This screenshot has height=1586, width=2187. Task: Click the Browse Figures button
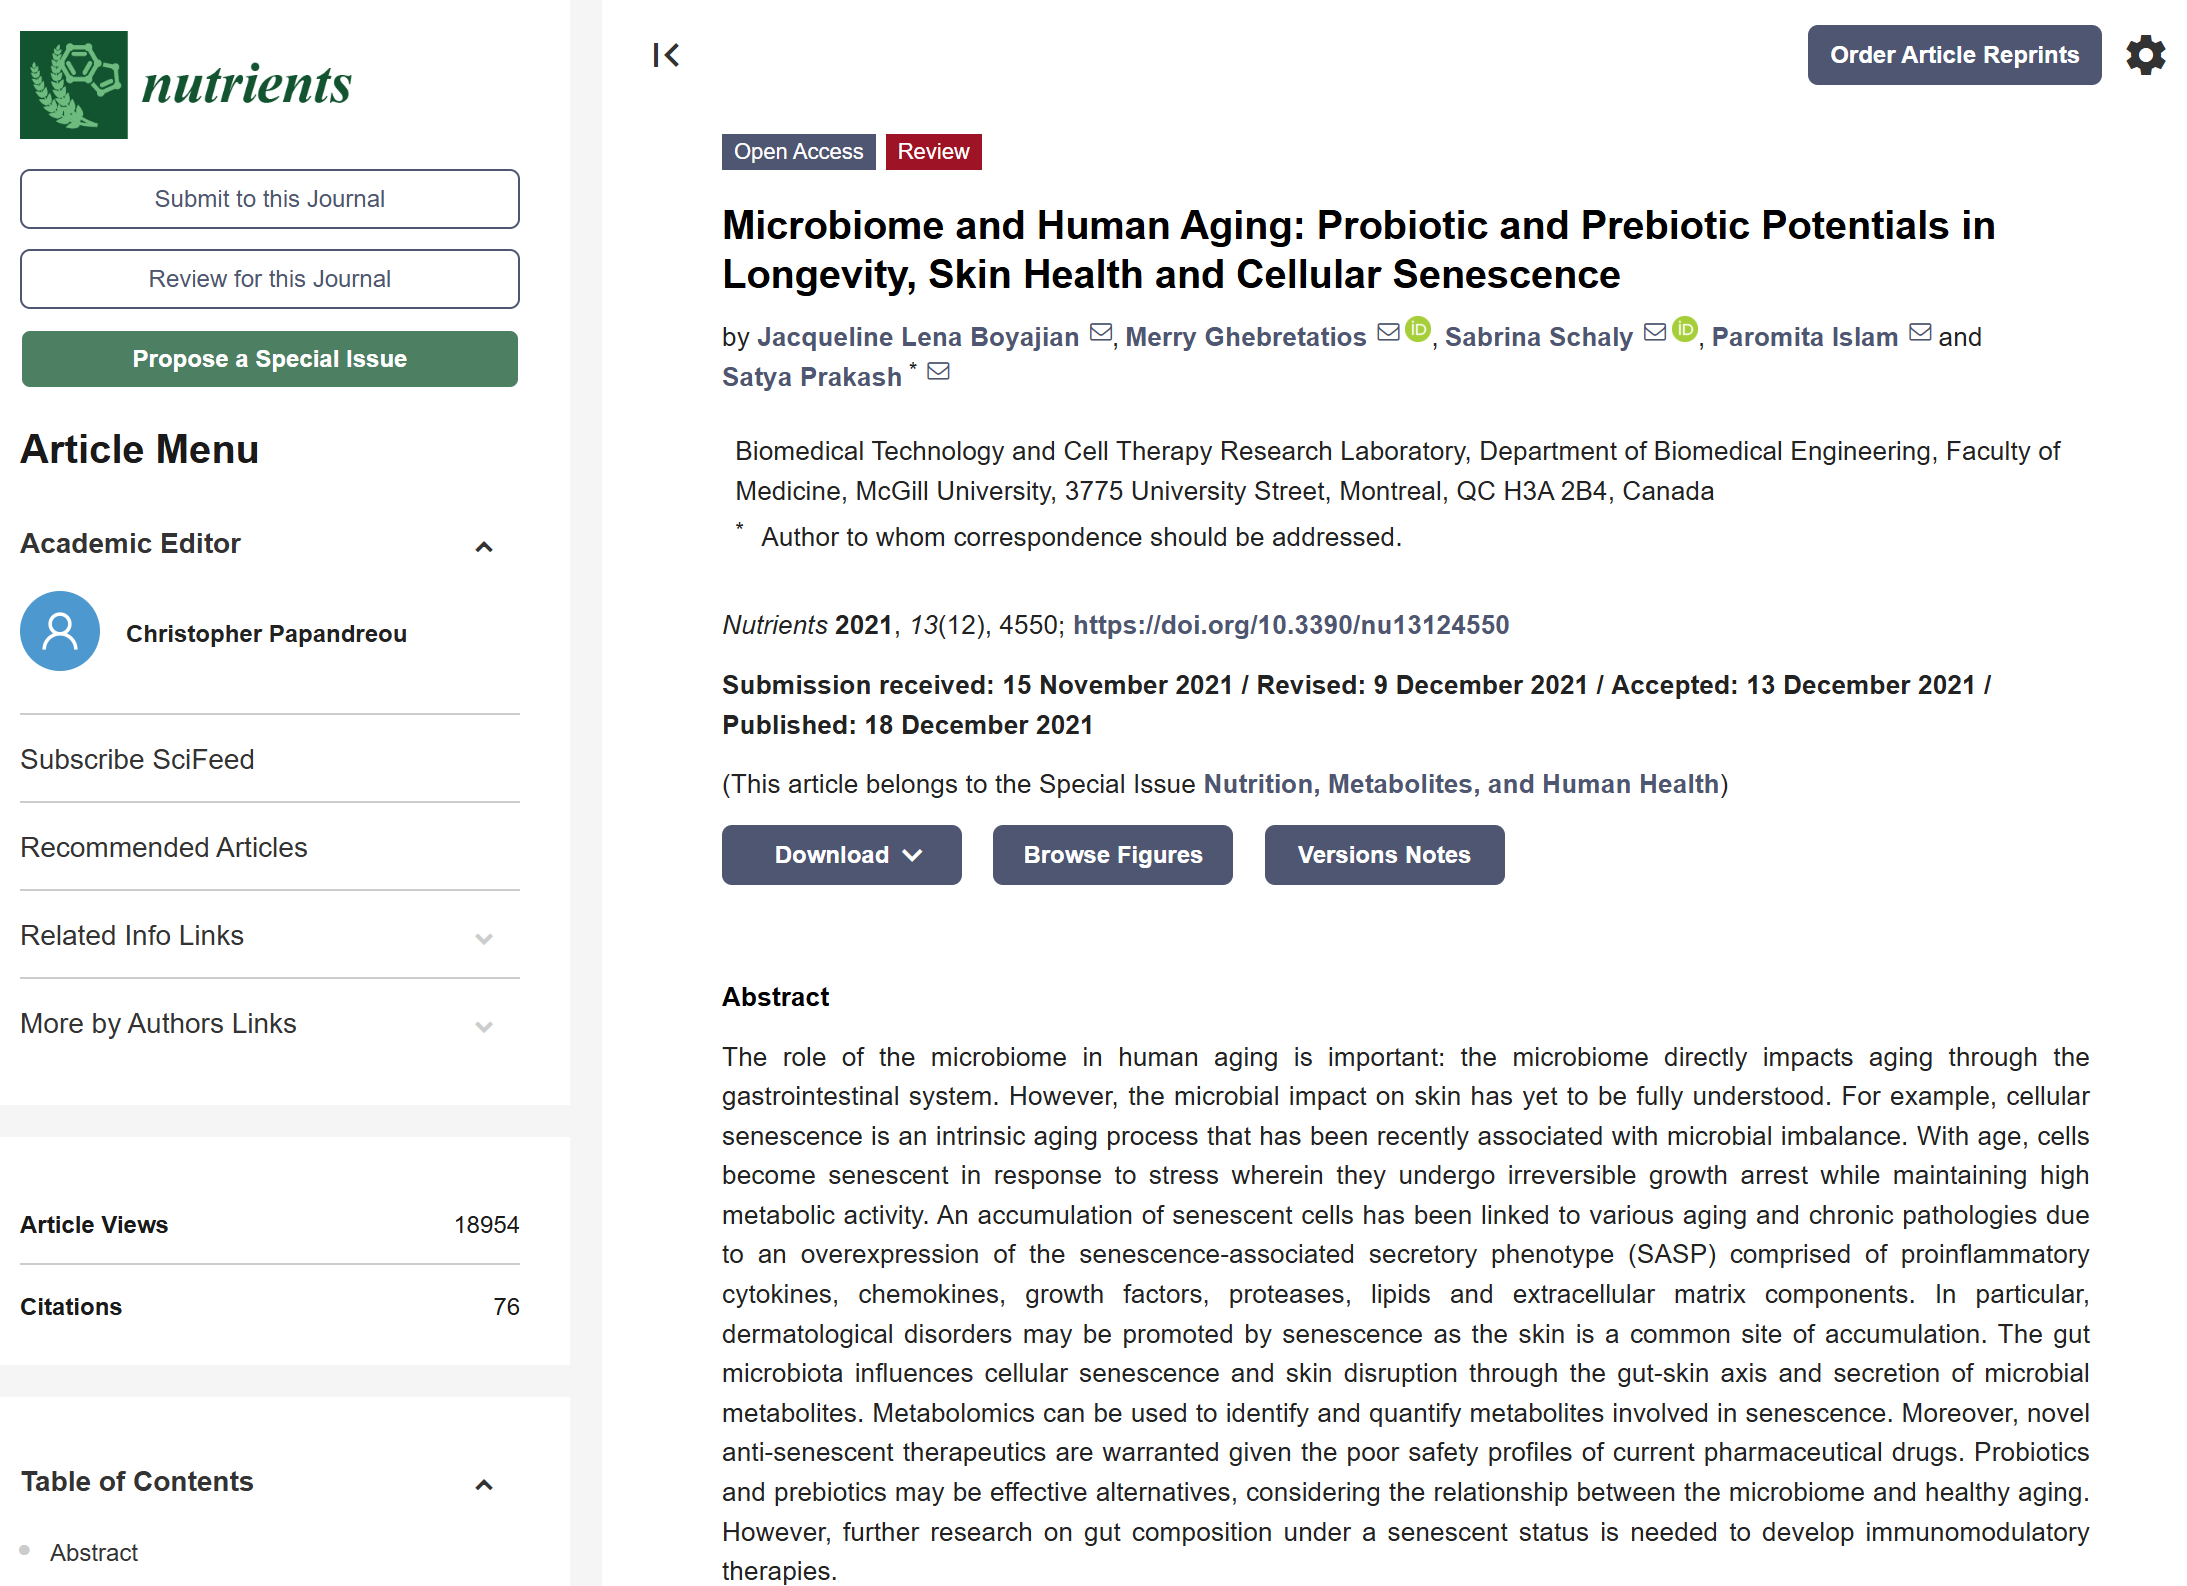coord(1112,855)
